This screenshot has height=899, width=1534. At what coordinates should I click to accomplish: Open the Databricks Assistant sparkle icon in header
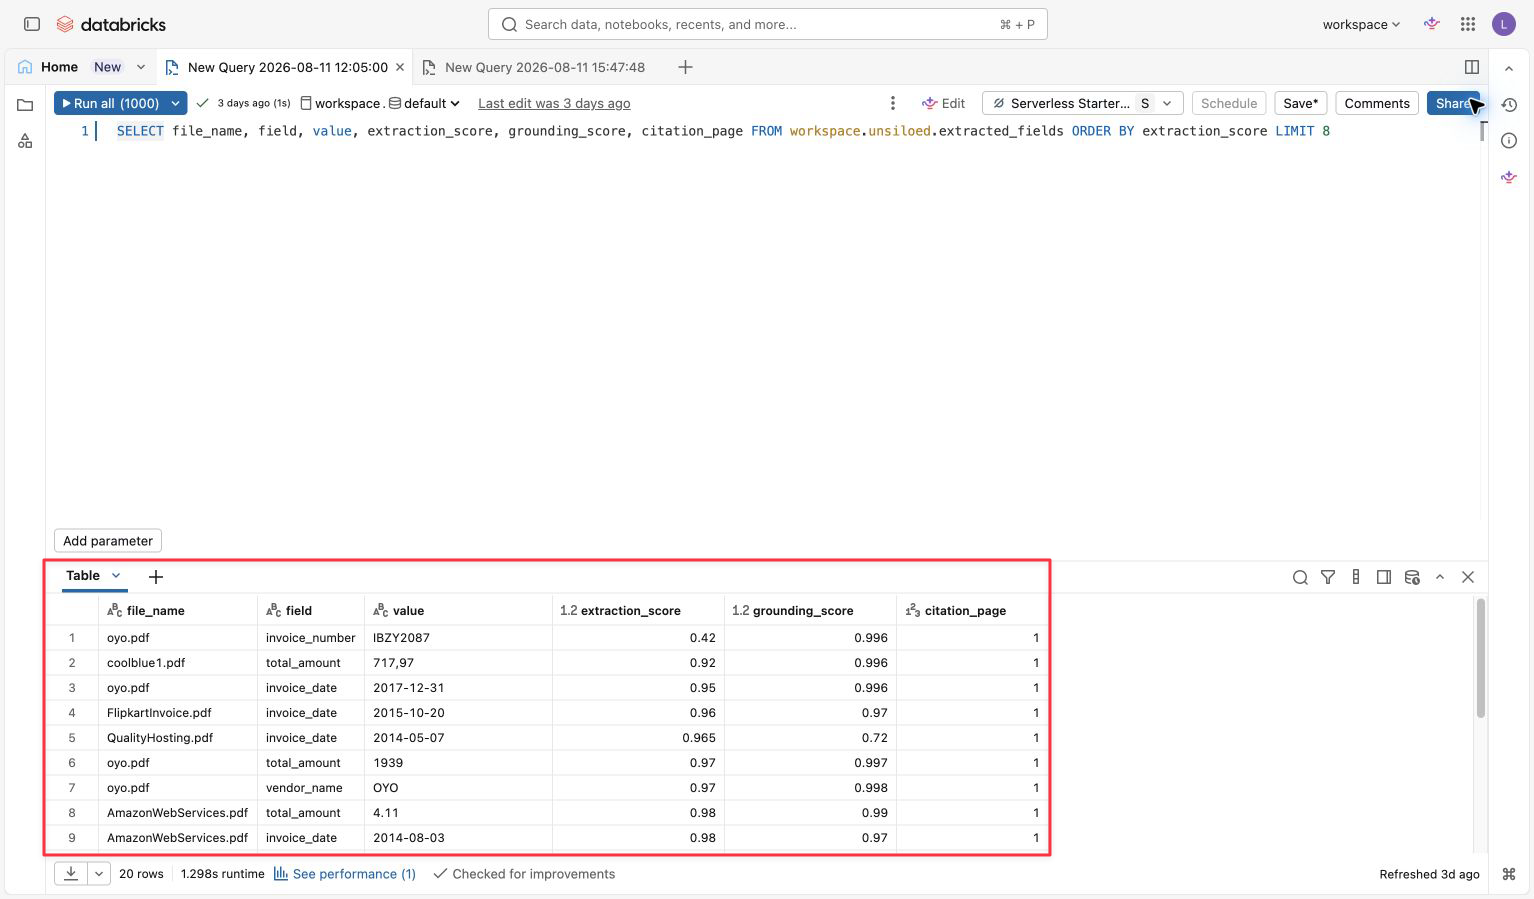[1432, 24]
